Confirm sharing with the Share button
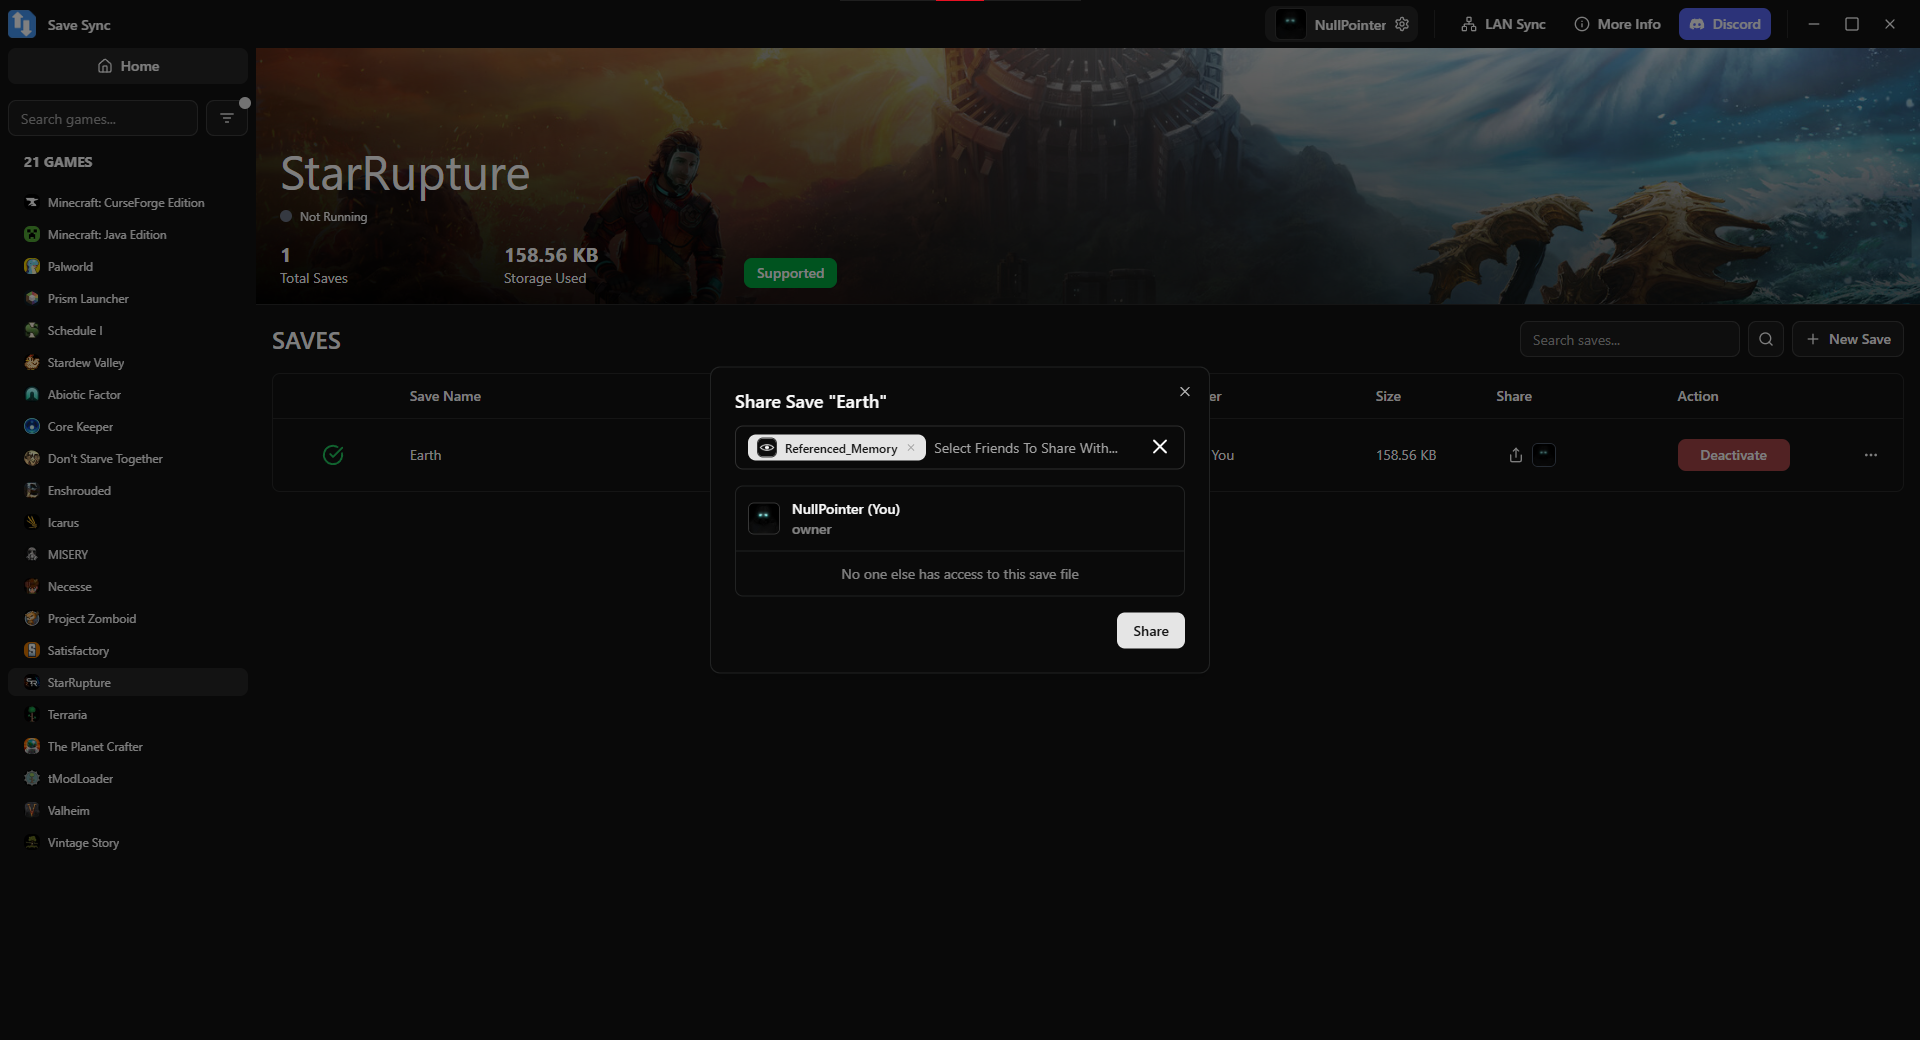1920x1040 pixels. [1151, 631]
